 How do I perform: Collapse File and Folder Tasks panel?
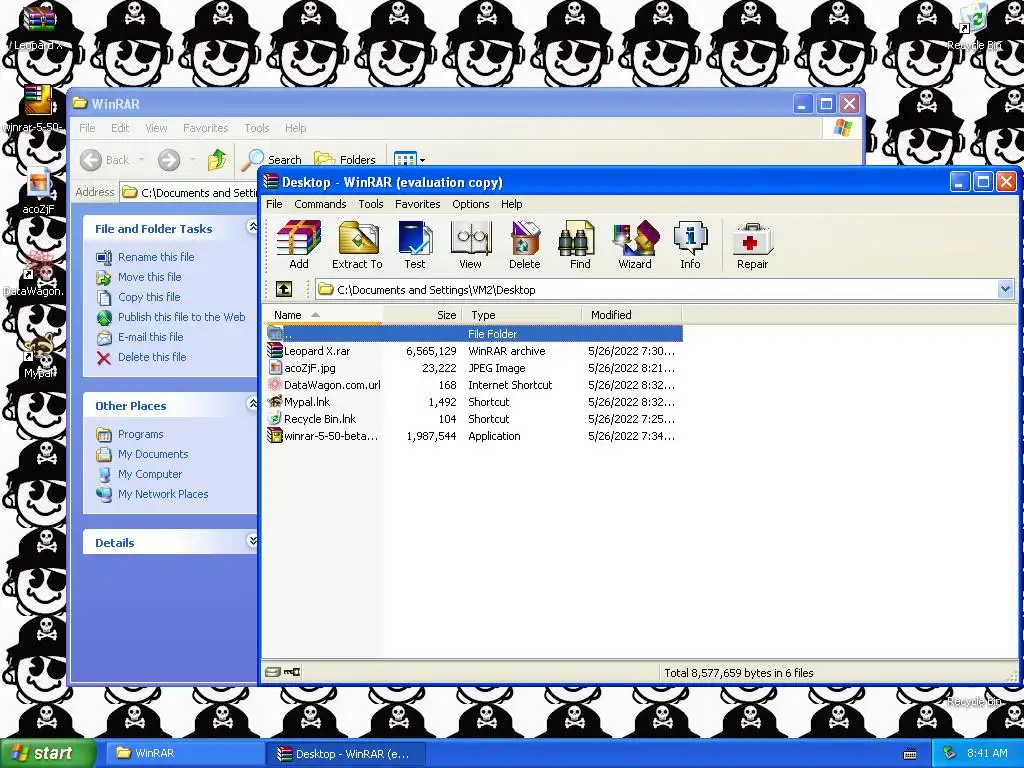252,227
